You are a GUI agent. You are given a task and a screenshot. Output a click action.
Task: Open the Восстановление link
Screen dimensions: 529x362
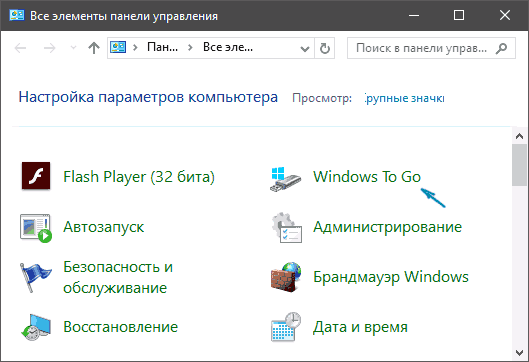[x=120, y=327]
